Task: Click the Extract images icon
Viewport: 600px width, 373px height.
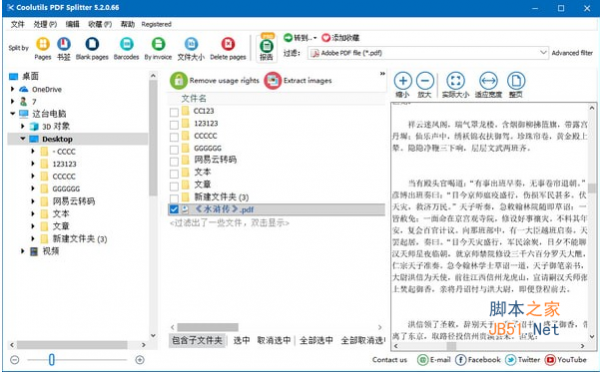Action: click(x=272, y=81)
